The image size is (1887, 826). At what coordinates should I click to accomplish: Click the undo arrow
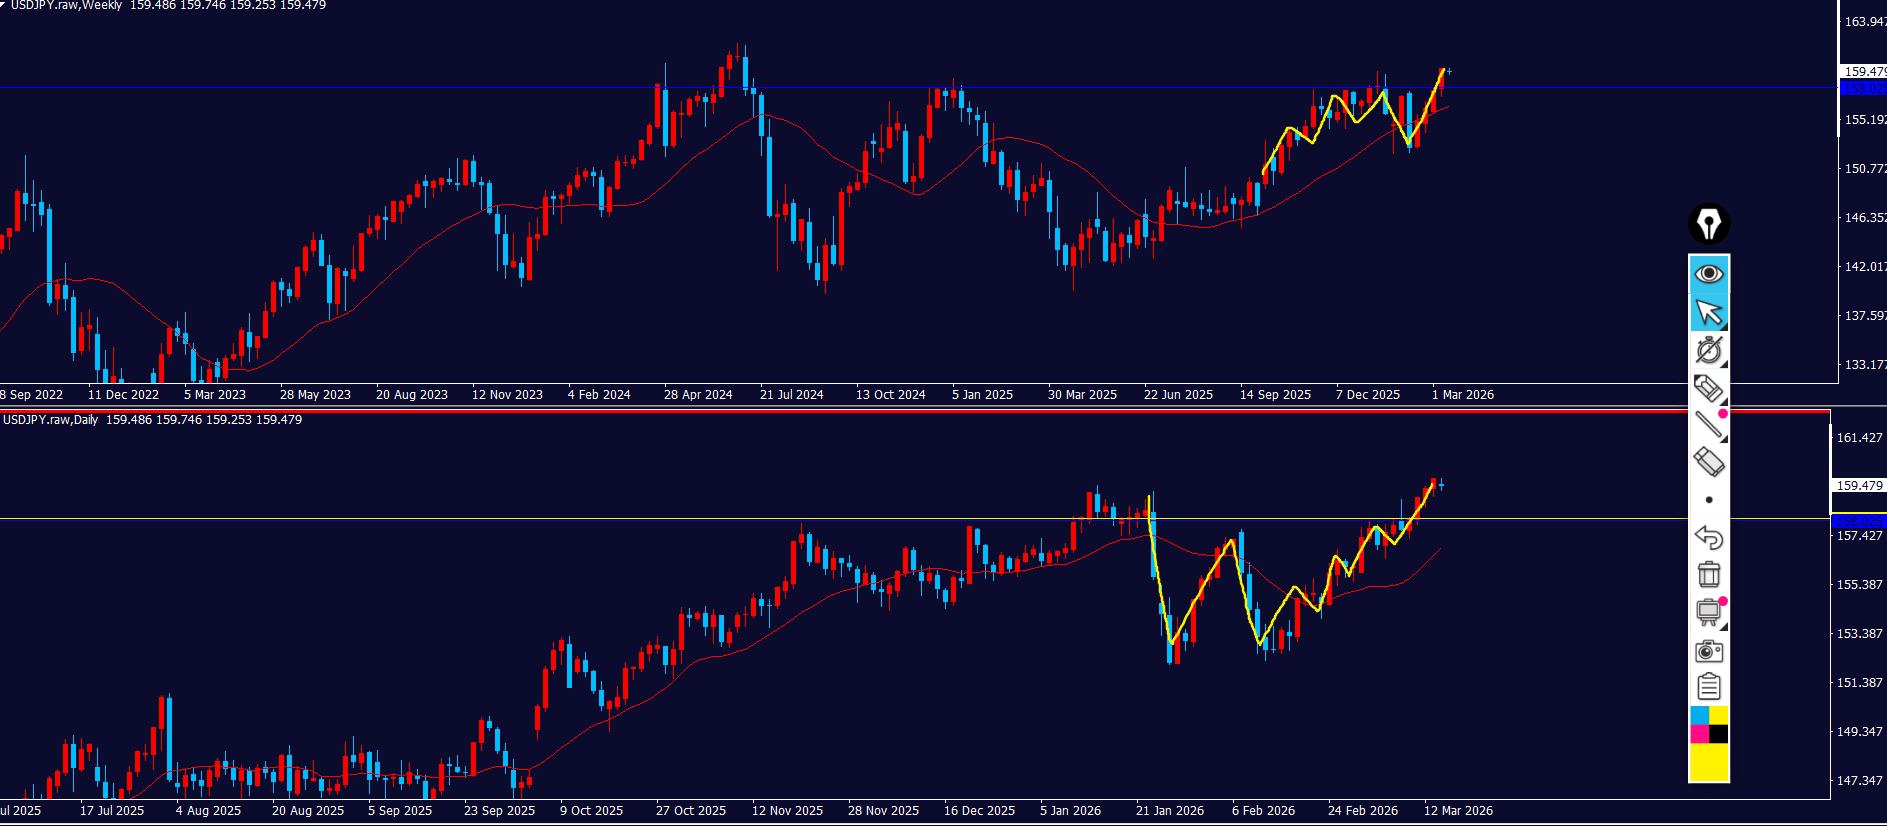(x=1709, y=537)
